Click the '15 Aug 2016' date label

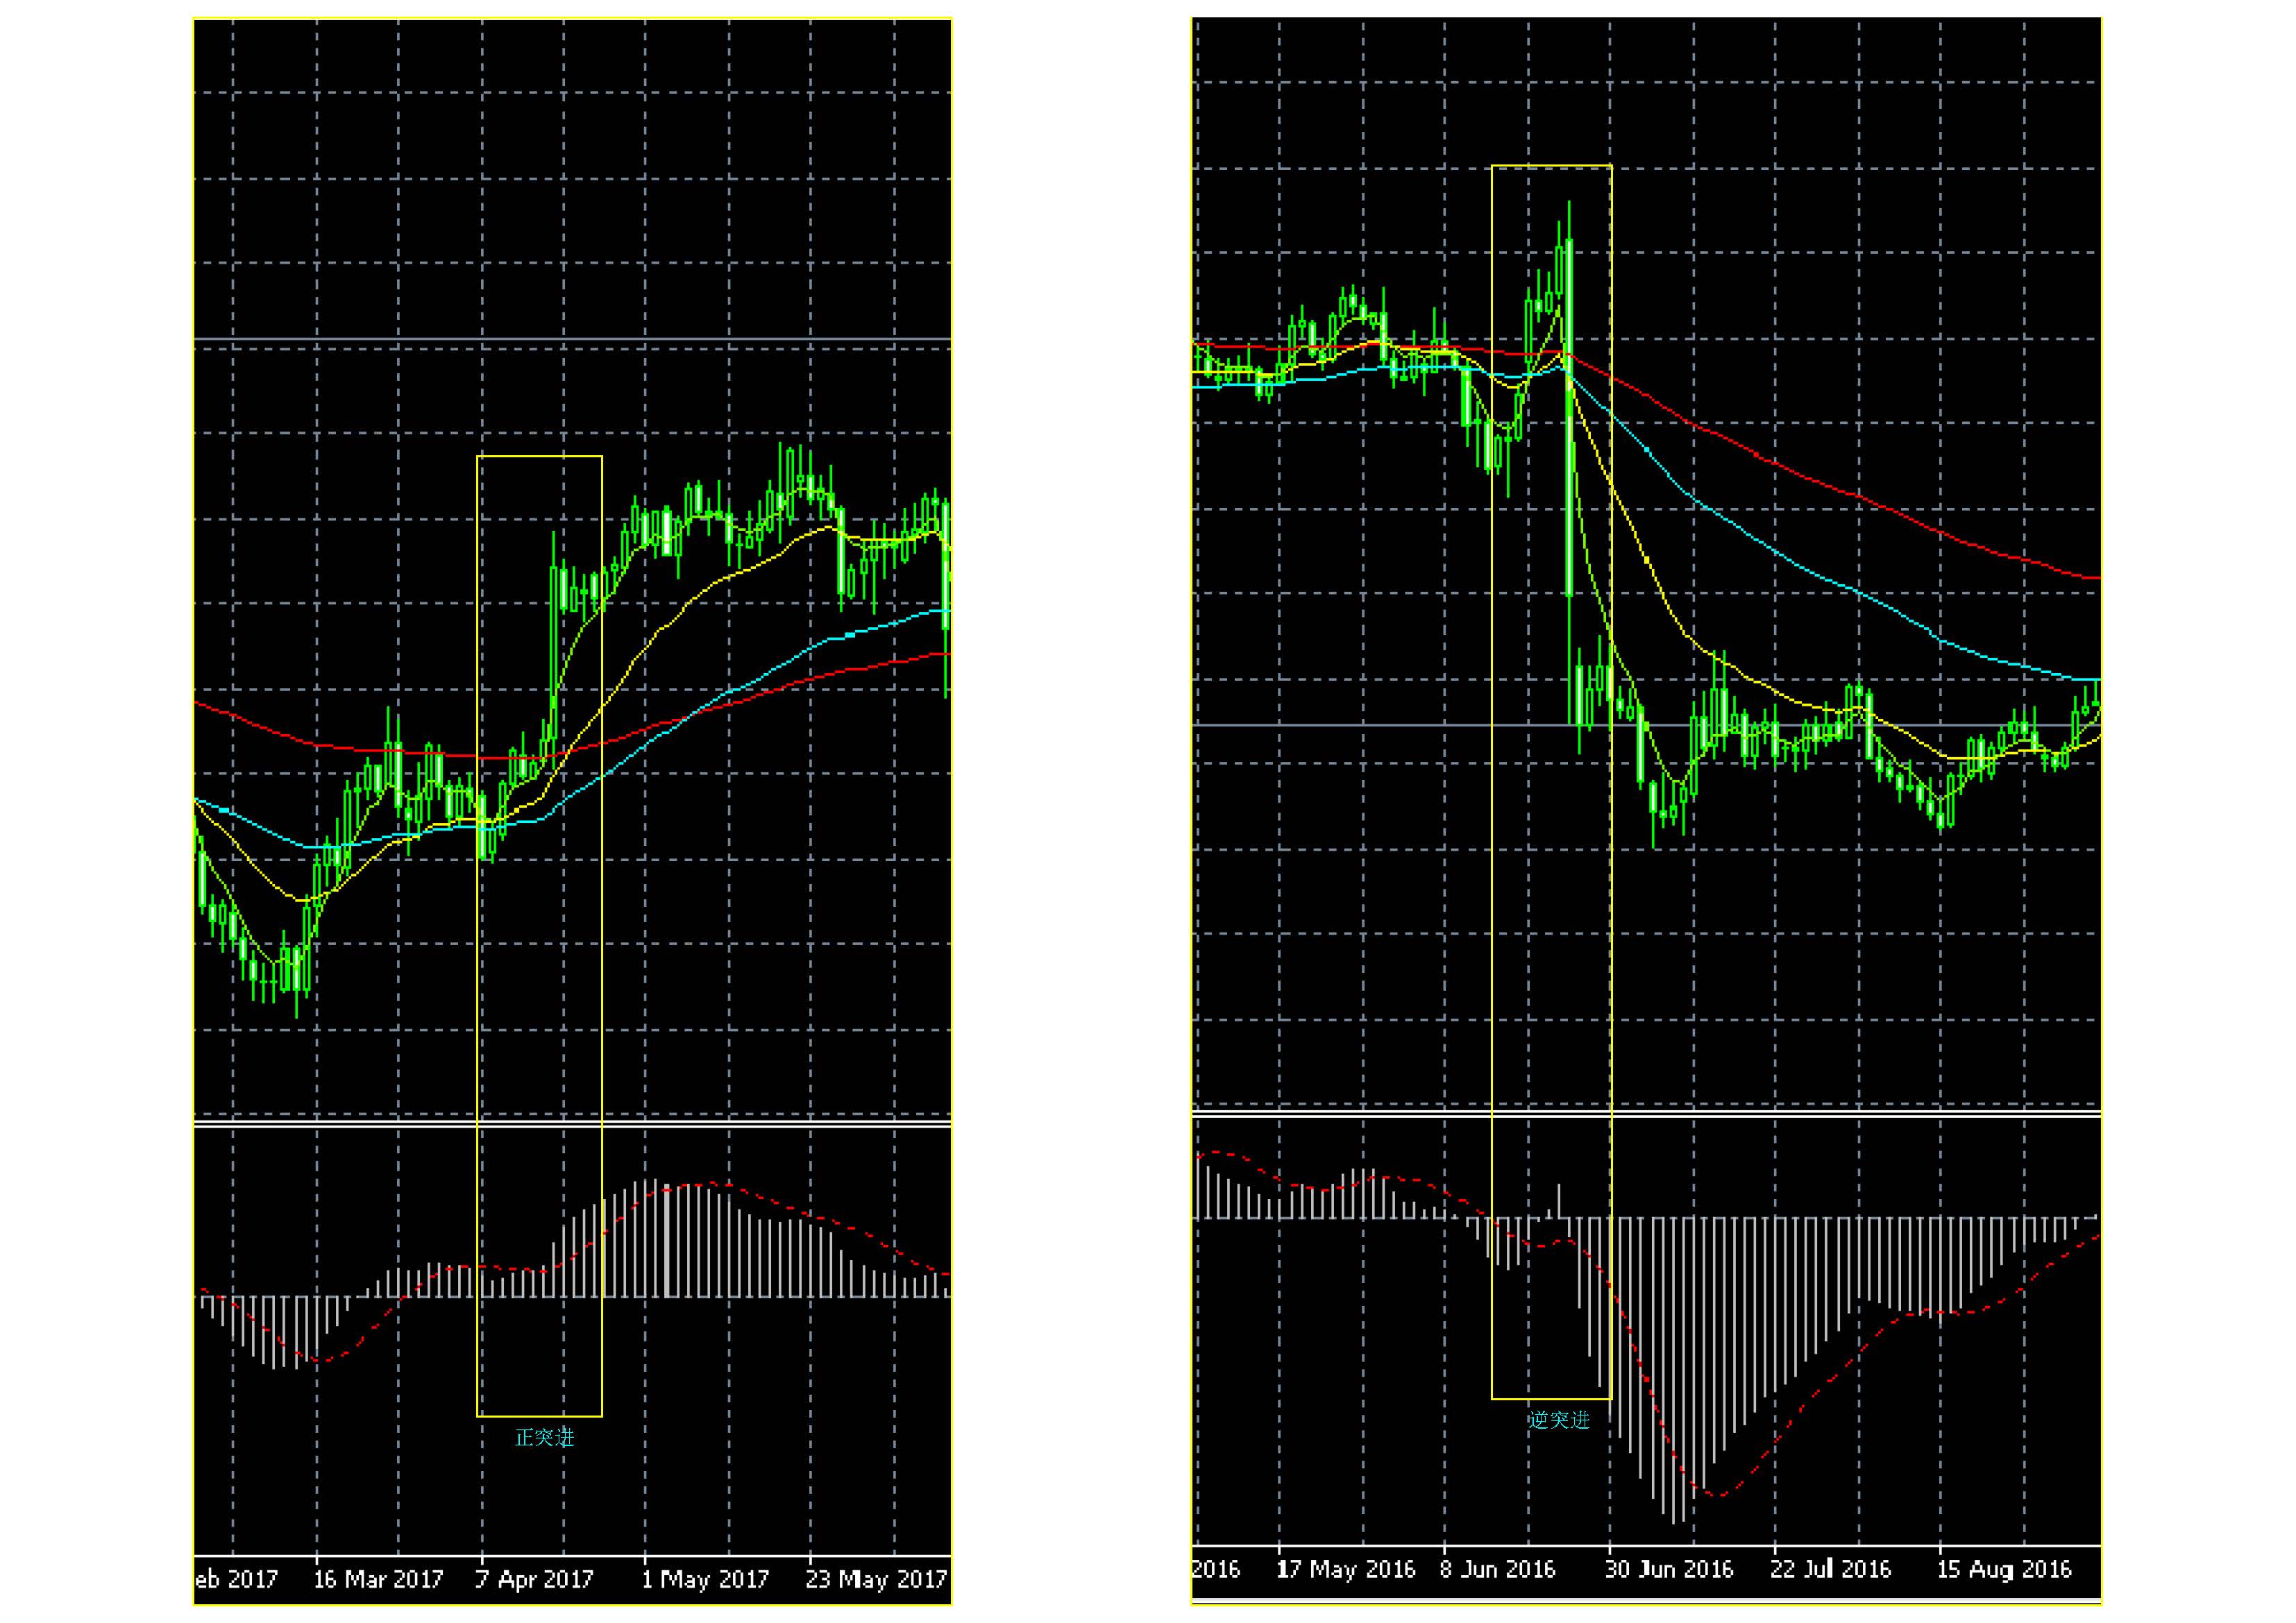[2005, 1570]
